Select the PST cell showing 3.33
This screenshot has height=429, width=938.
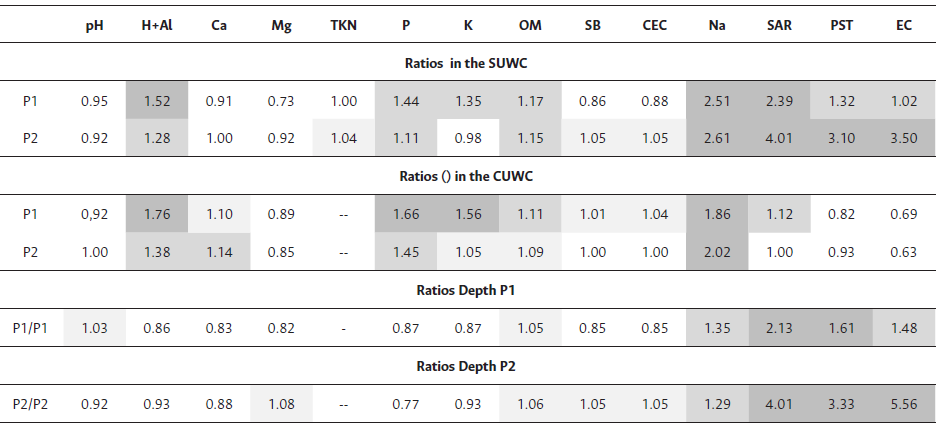[841, 404]
